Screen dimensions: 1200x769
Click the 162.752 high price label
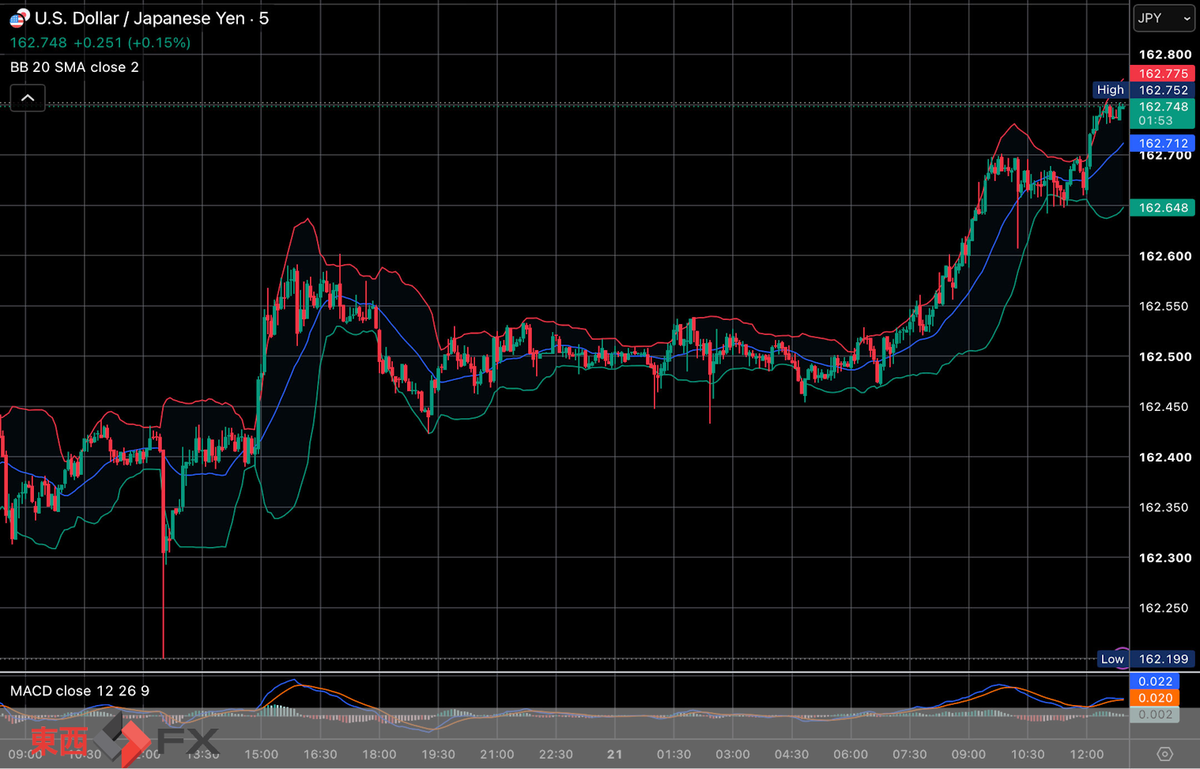[x=1162, y=90]
